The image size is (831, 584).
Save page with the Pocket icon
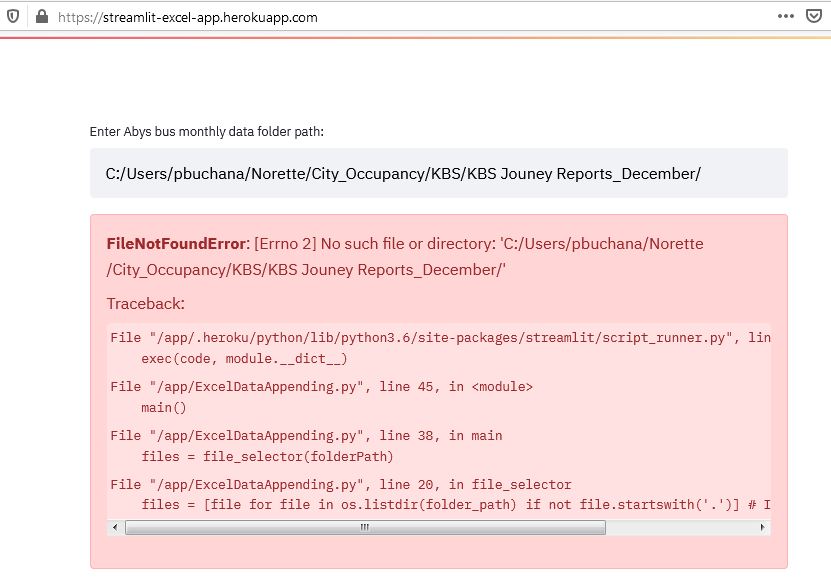click(814, 17)
